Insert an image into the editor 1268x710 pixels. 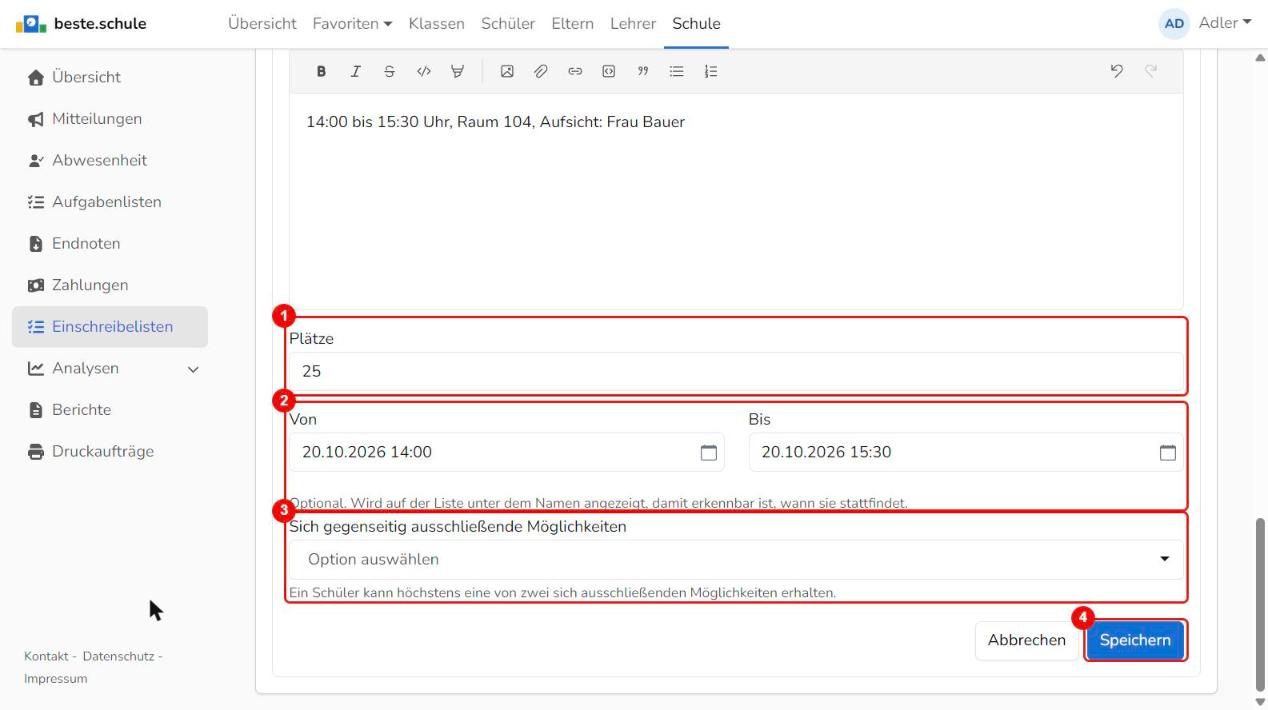507,71
